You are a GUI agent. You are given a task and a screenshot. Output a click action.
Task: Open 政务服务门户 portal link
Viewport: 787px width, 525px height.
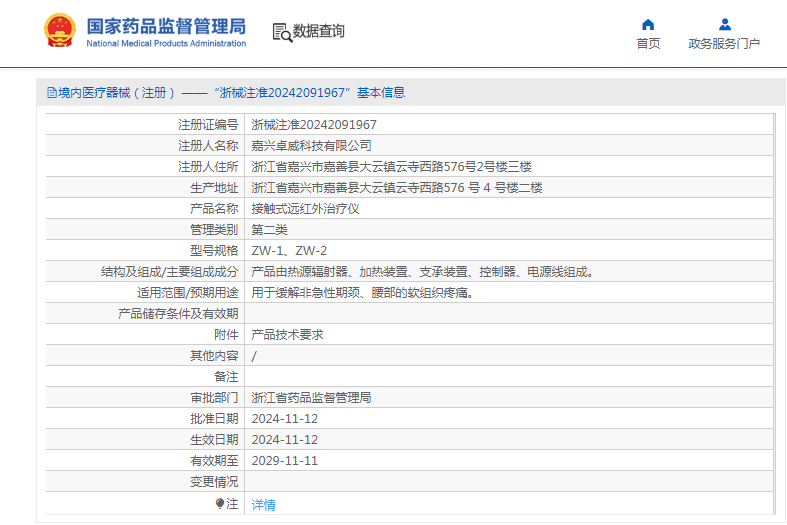(724, 44)
